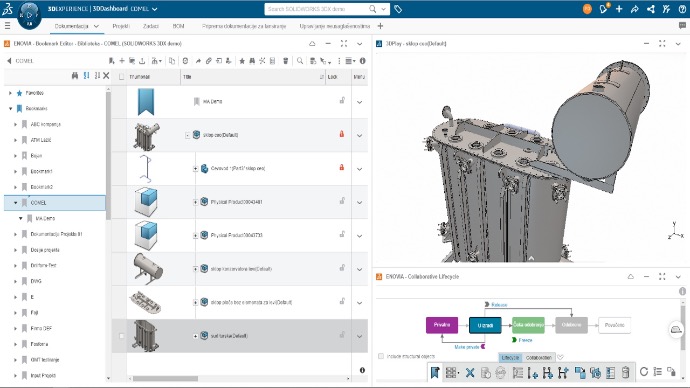Open row menu chevron for MA Demo
This screenshot has height=388, width=690.
[360, 102]
